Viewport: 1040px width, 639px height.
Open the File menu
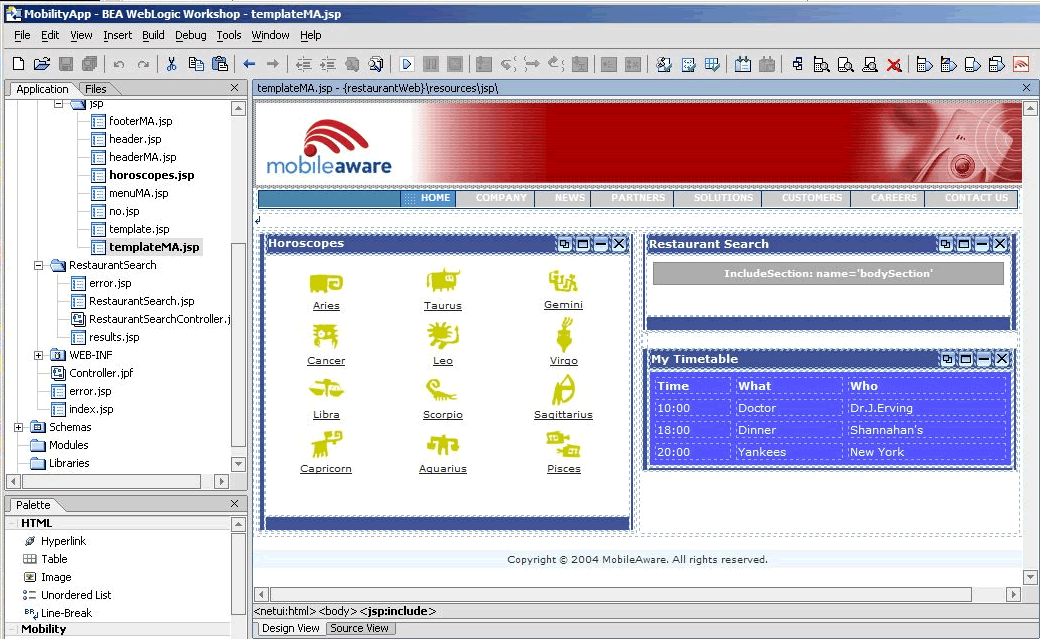[x=22, y=35]
